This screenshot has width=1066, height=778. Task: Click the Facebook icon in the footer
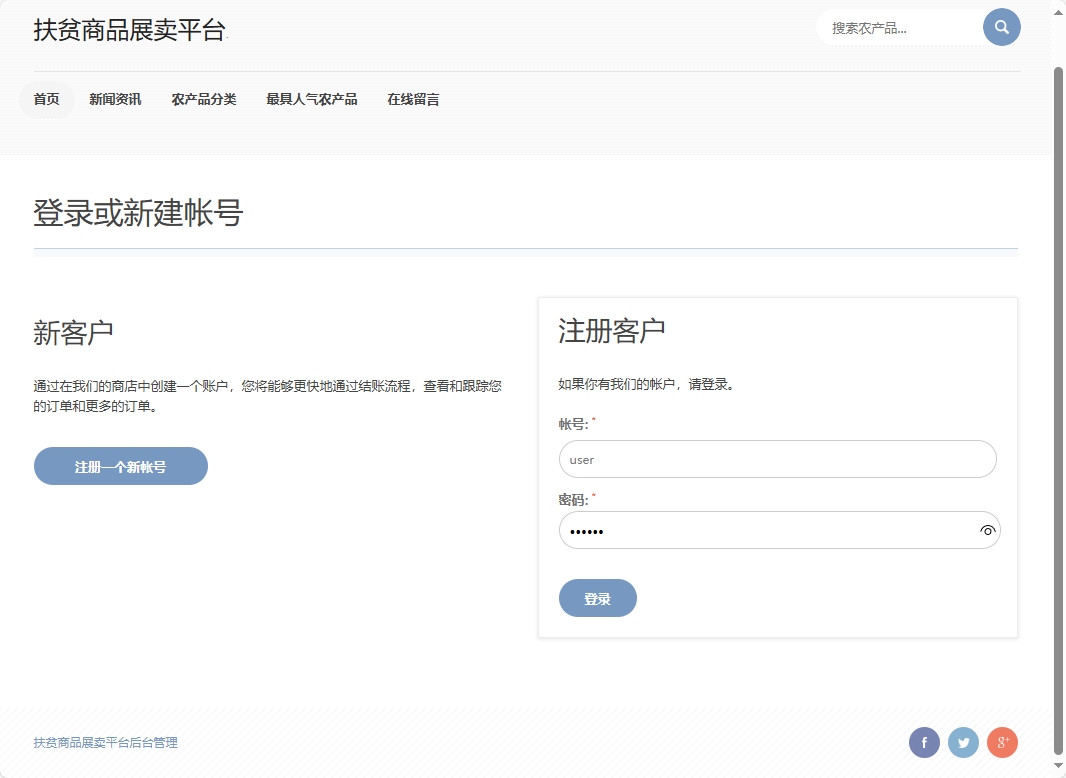coord(923,742)
